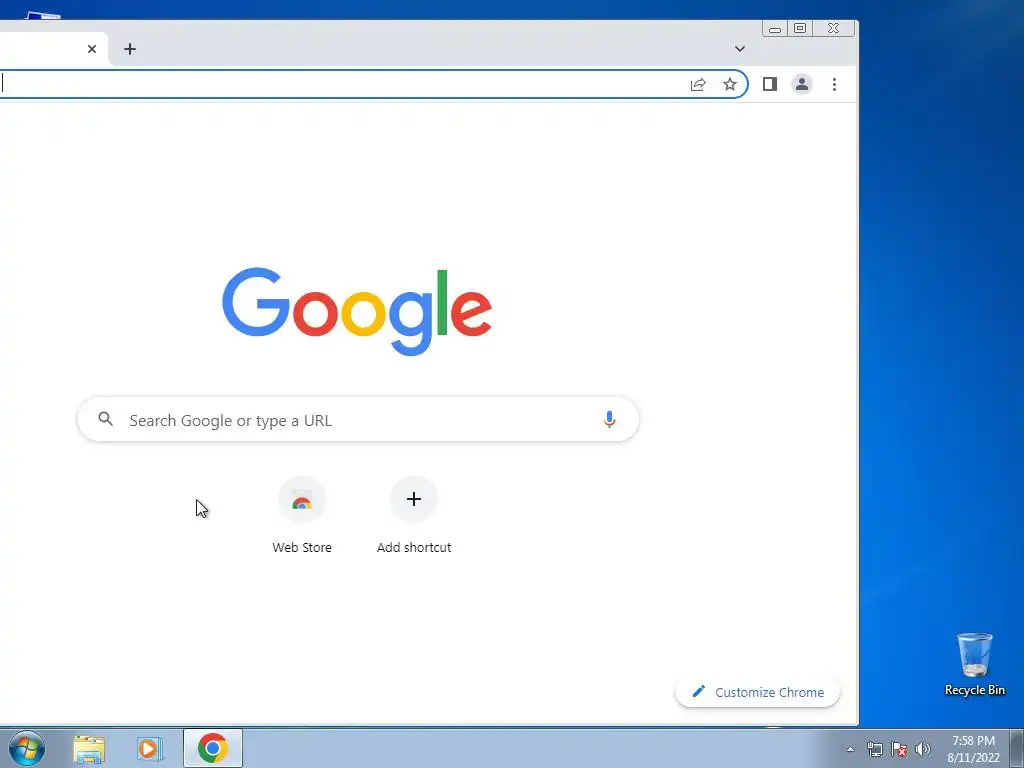
Task: Maximize the Chrome window
Action: tap(799, 28)
